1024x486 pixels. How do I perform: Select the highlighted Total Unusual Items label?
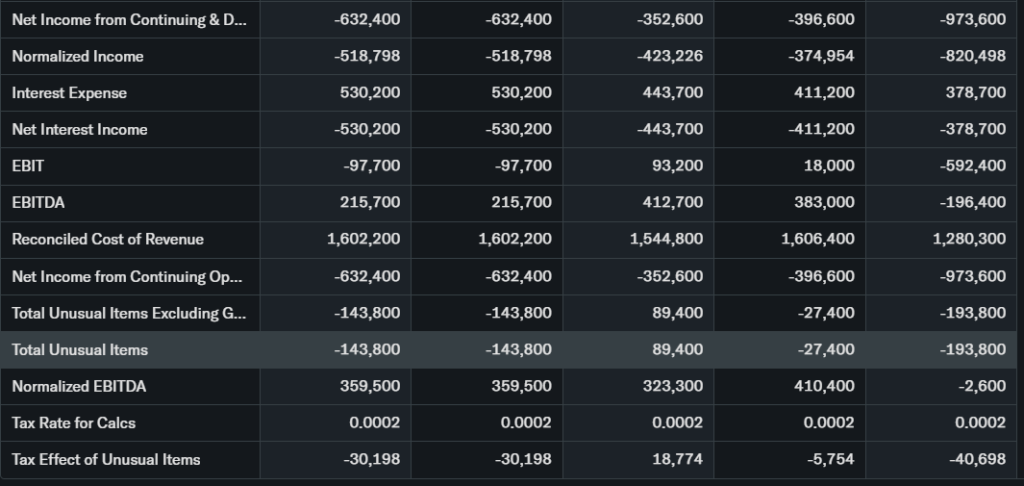coord(80,350)
